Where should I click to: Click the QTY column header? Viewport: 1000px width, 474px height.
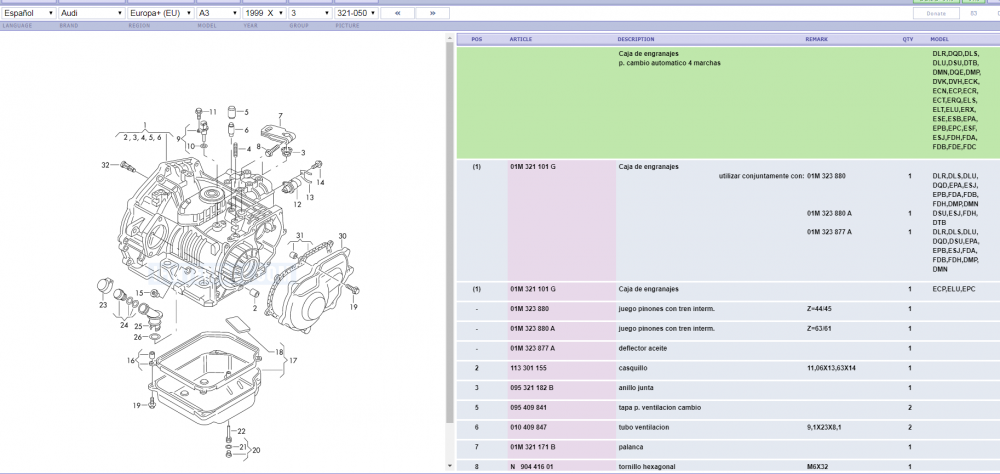(908, 39)
